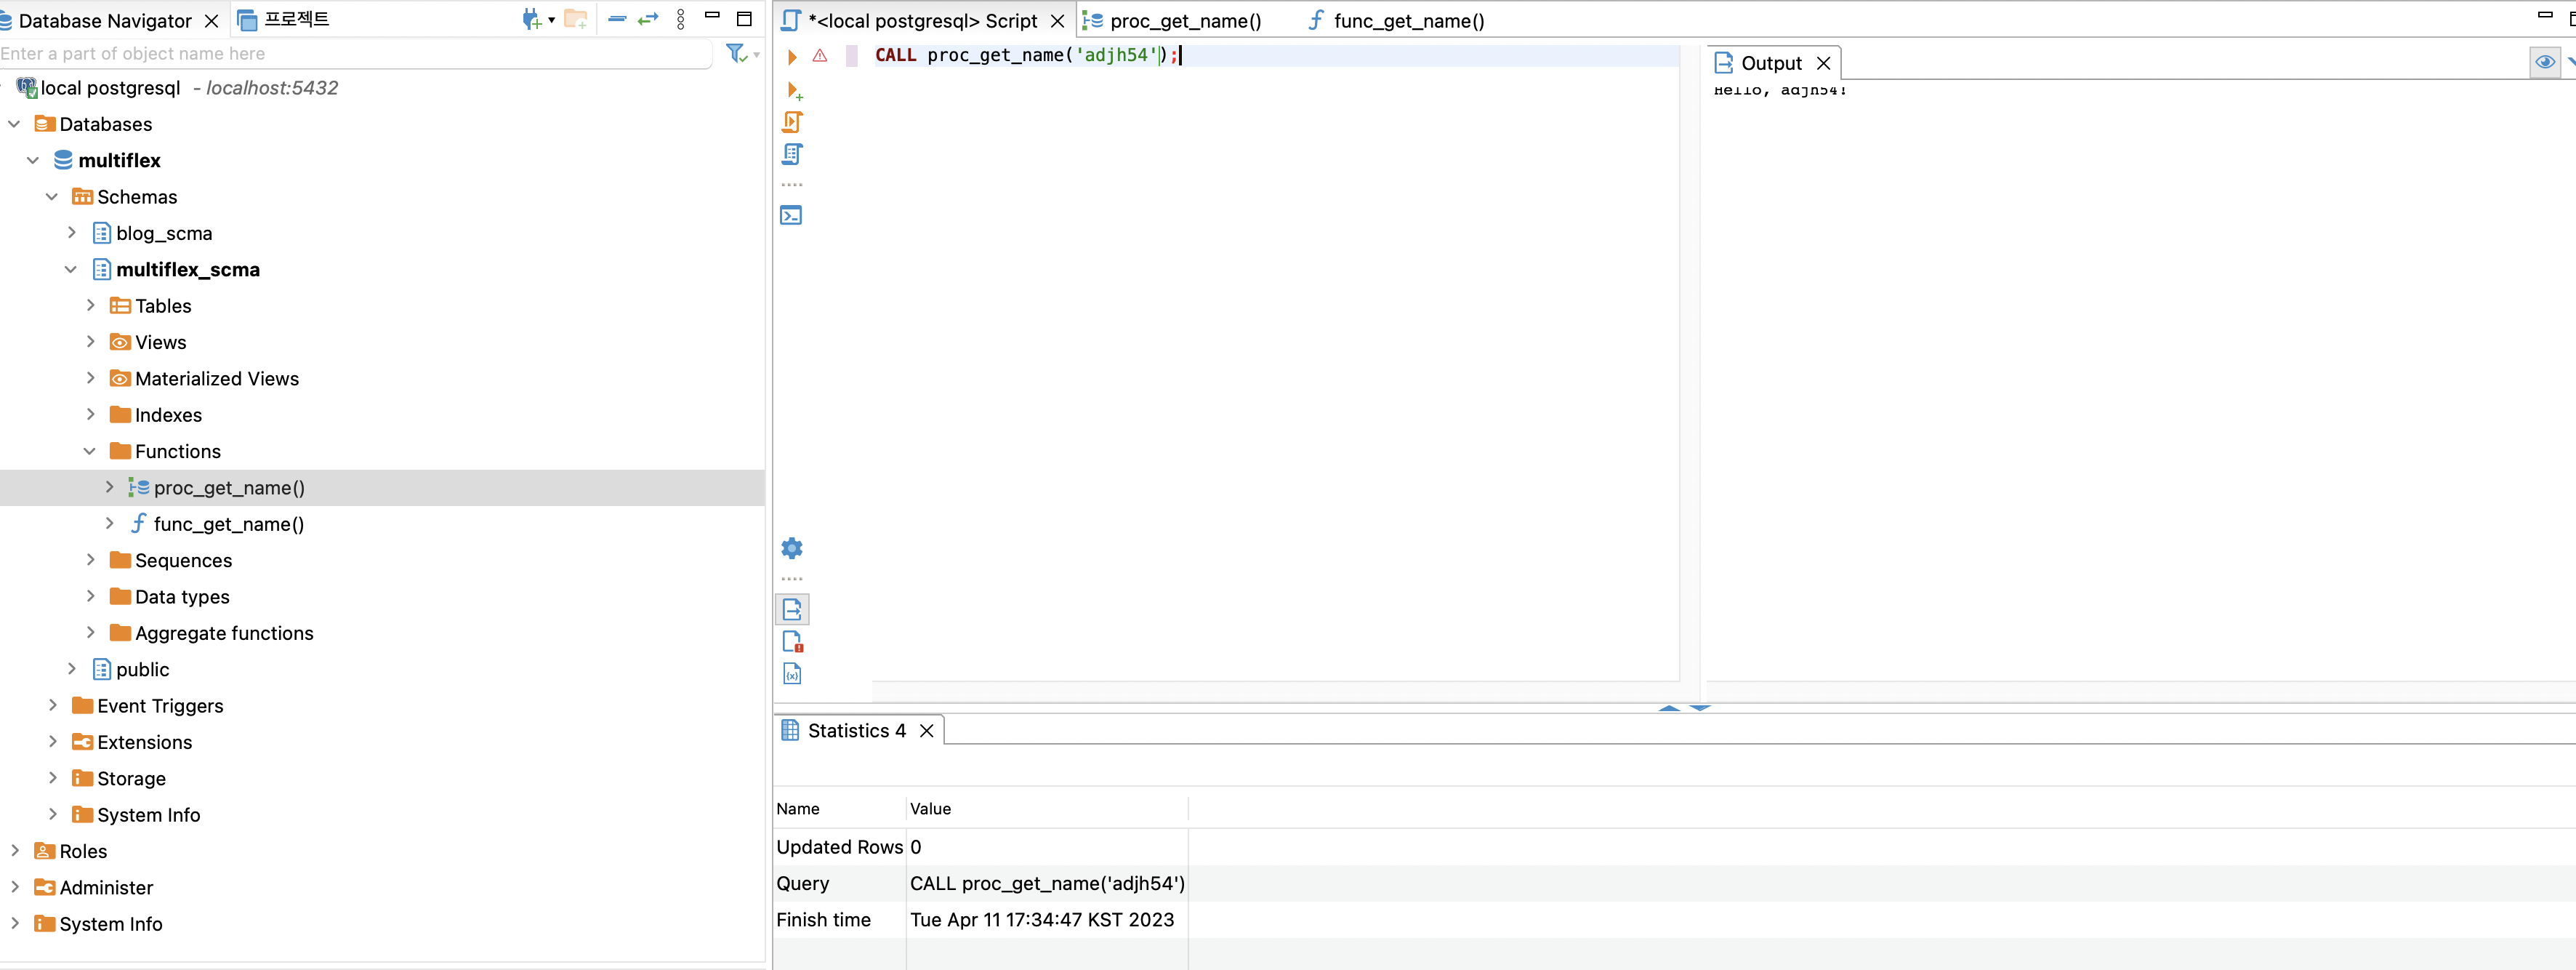This screenshot has height=970, width=2576.
Task: Close the Statistics 4 tab
Action: click(x=927, y=731)
